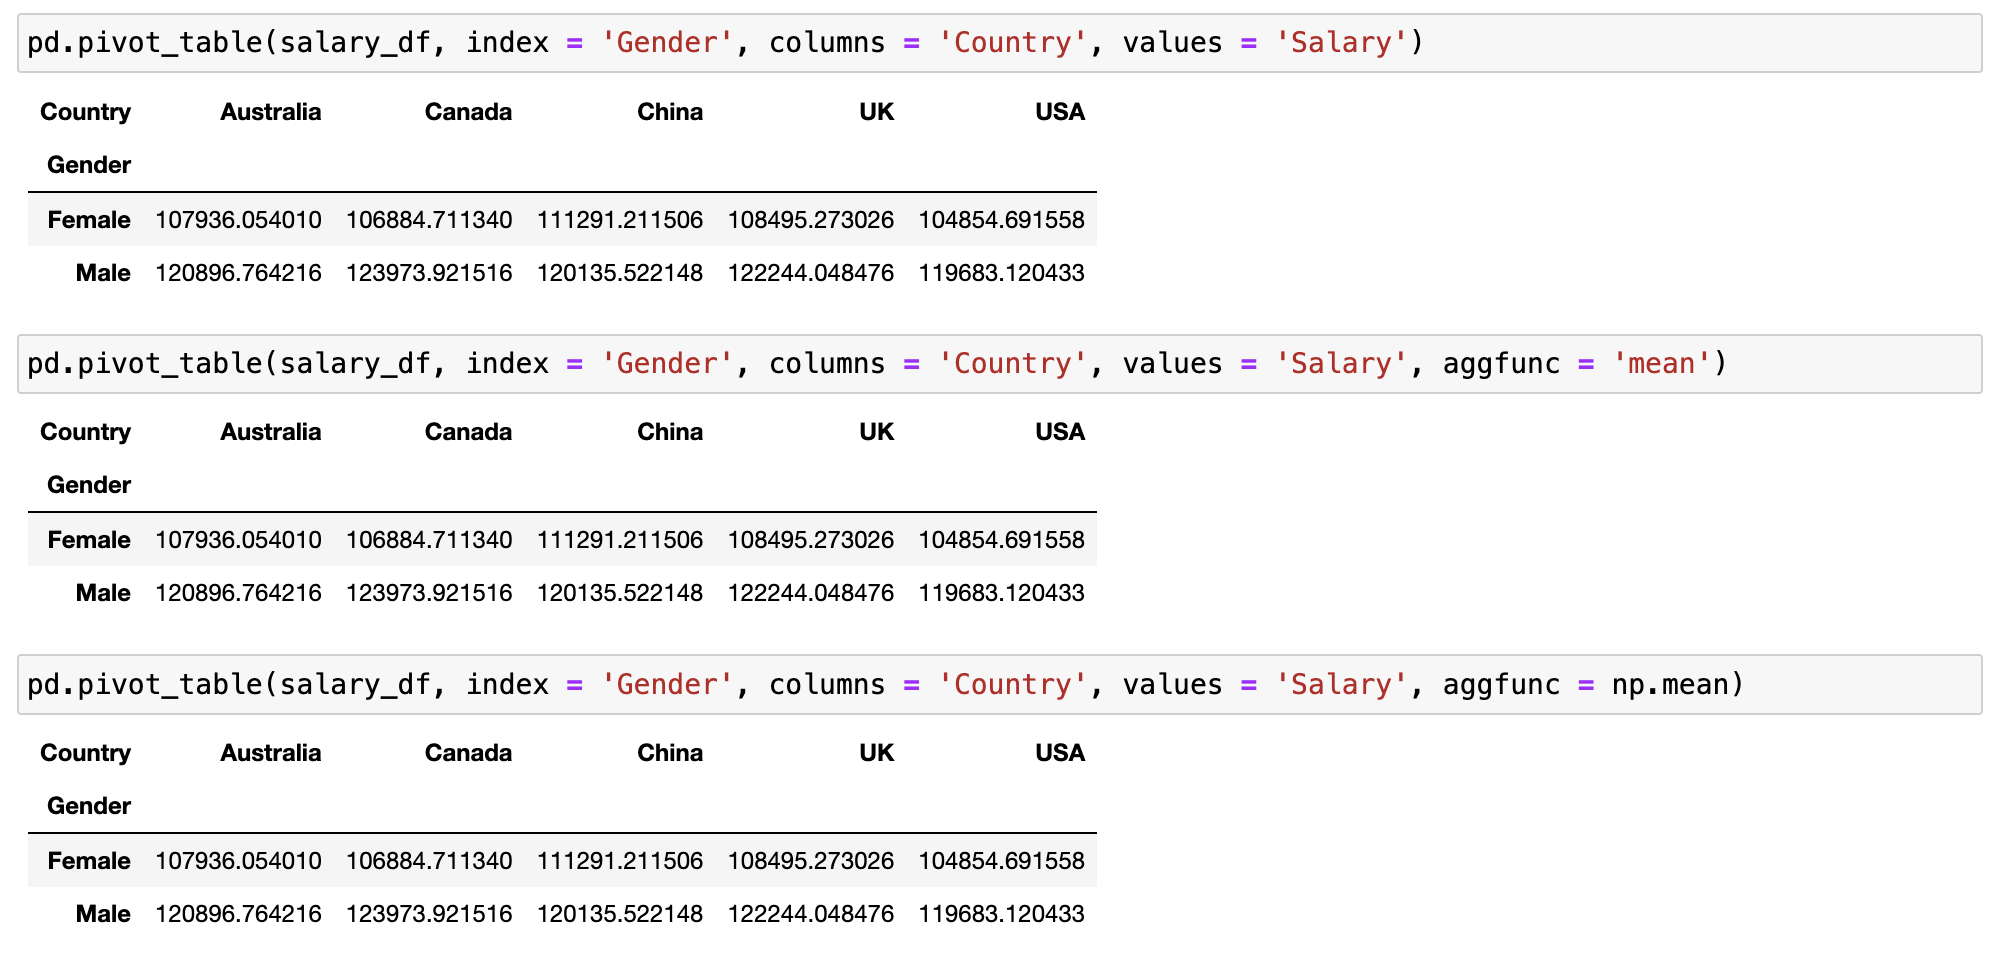Click the Gender index label in the third table
The image size is (2010, 956).
[x=89, y=806]
